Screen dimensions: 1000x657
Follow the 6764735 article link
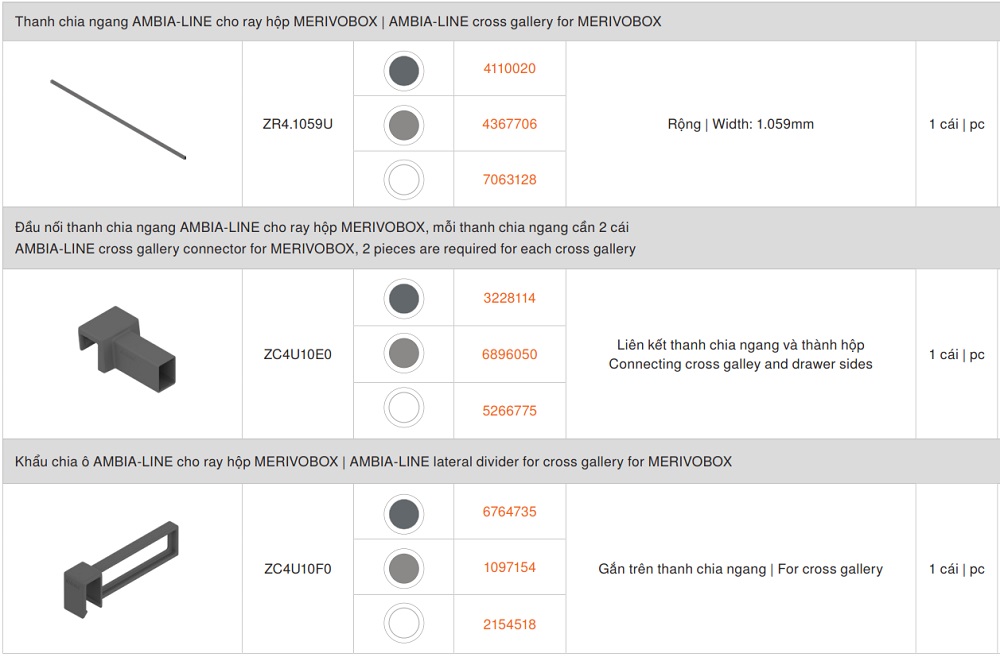coord(509,511)
